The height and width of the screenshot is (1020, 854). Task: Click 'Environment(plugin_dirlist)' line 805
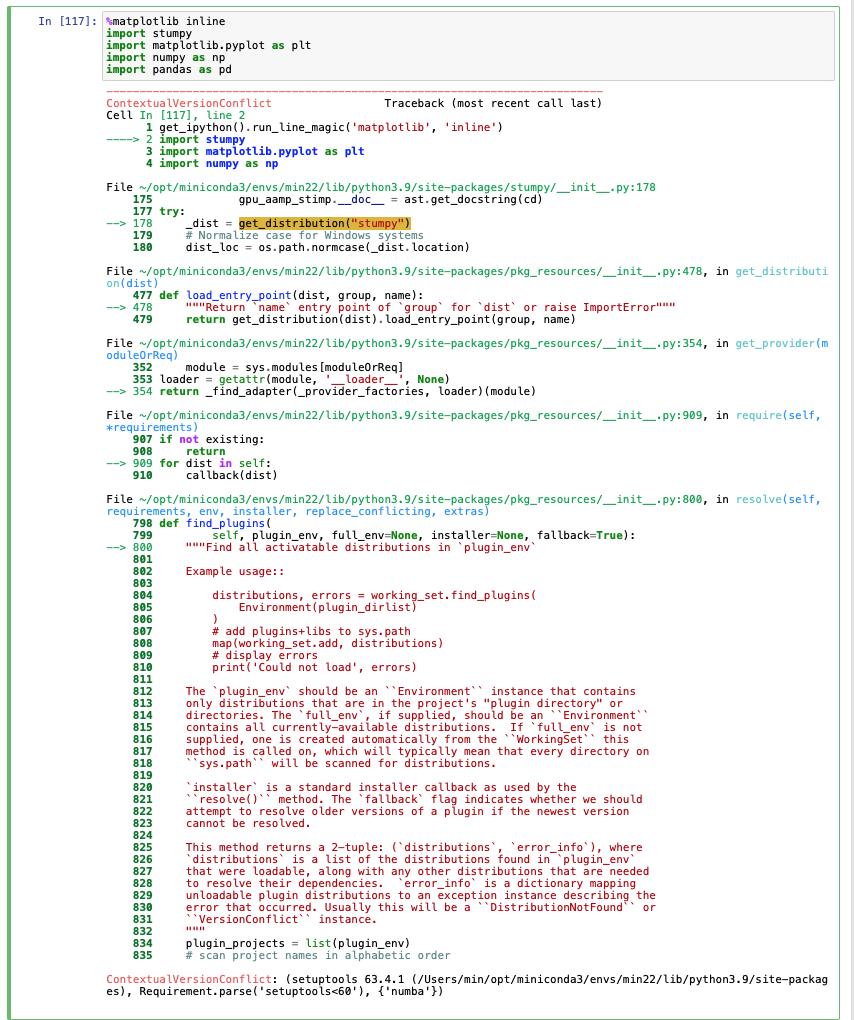327,608
